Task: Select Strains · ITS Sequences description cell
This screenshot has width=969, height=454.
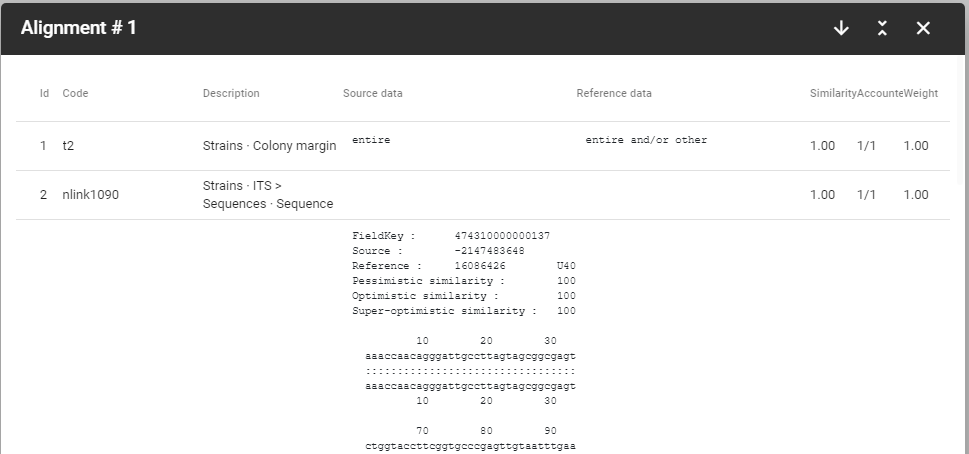Action: tap(268, 195)
